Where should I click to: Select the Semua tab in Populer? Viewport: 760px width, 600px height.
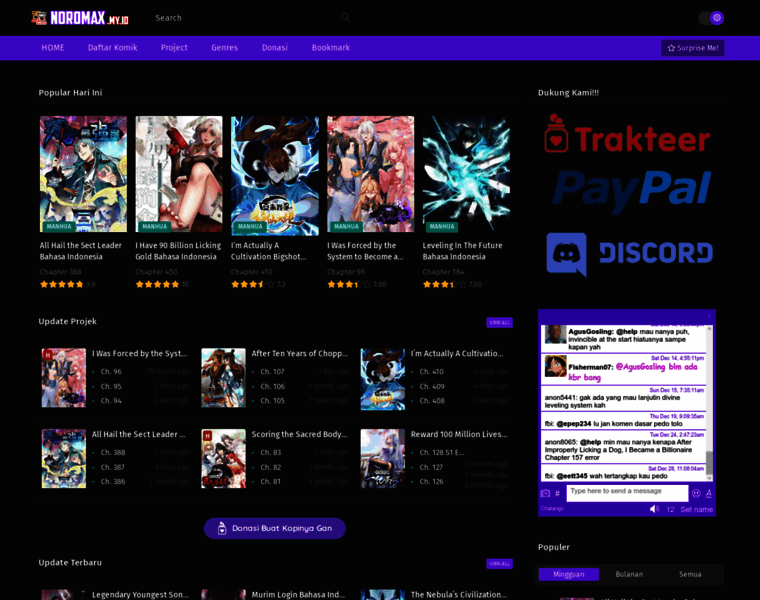tap(690, 574)
